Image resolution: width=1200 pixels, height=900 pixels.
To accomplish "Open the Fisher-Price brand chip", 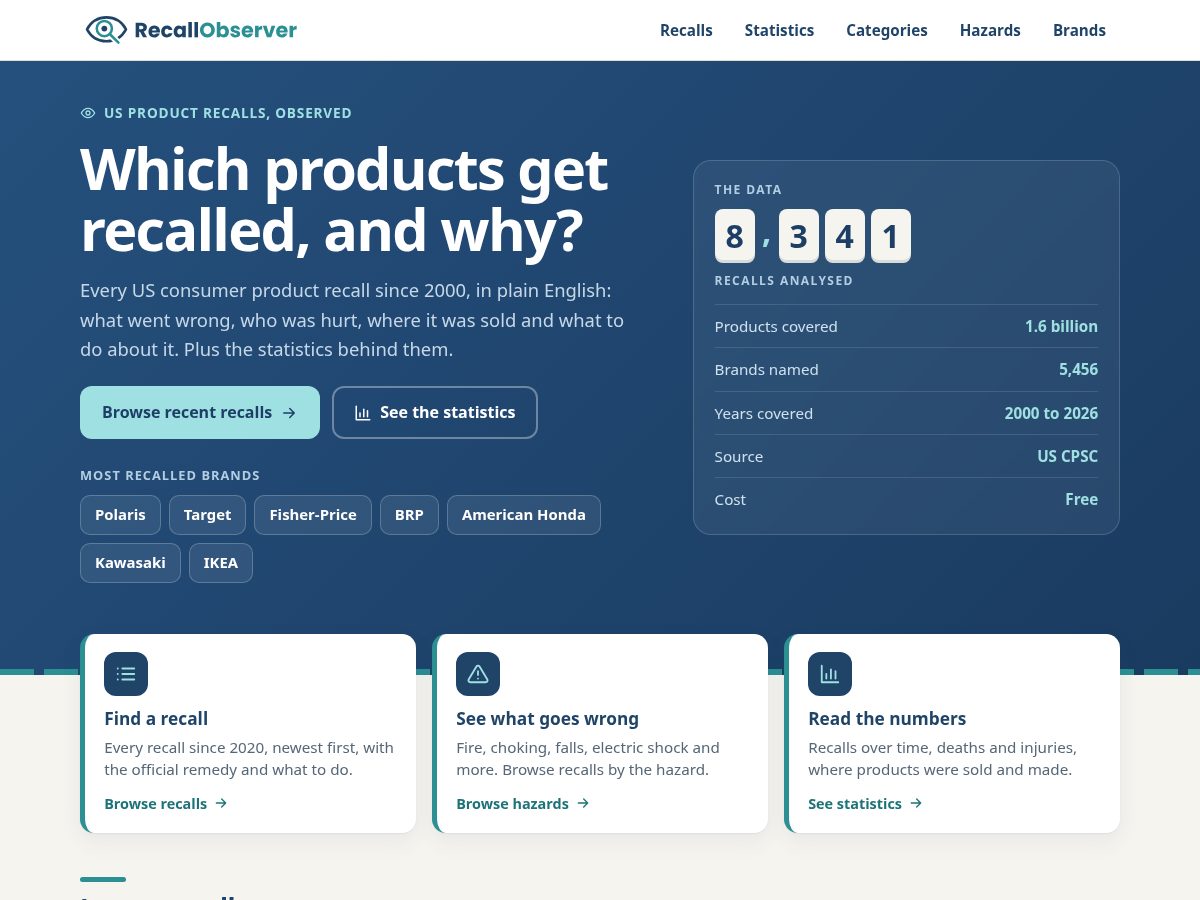I will coord(313,515).
